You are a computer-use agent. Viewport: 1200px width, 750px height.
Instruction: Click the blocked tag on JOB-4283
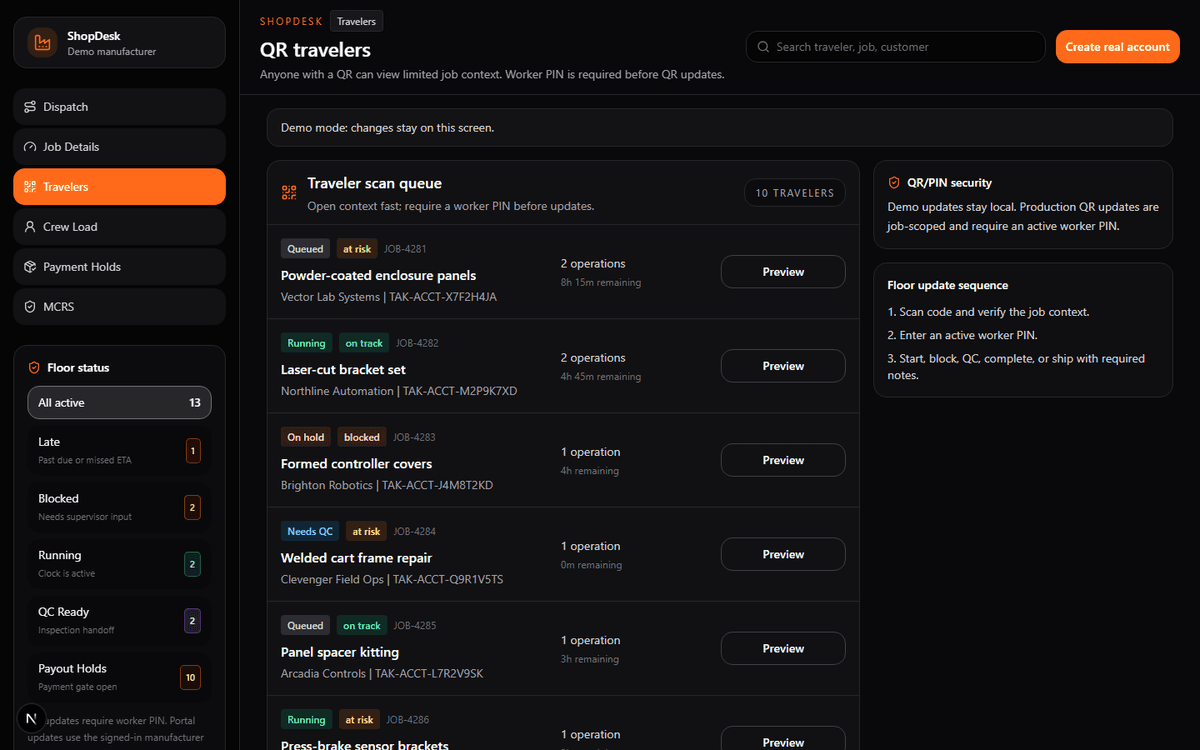click(x=362, y=437)
